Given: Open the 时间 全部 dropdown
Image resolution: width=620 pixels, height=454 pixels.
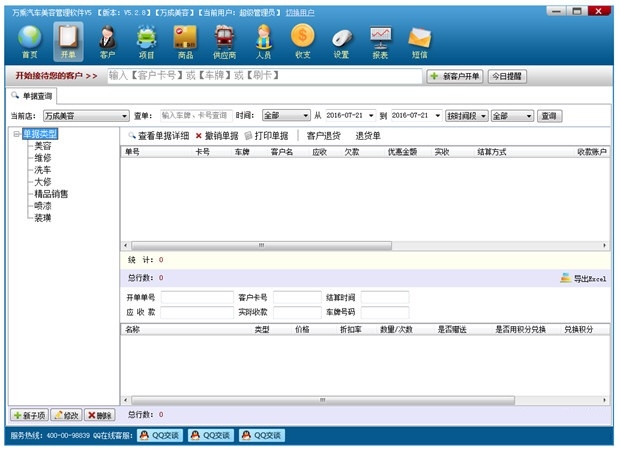Looking at the screenshot, I should (286, 115).
